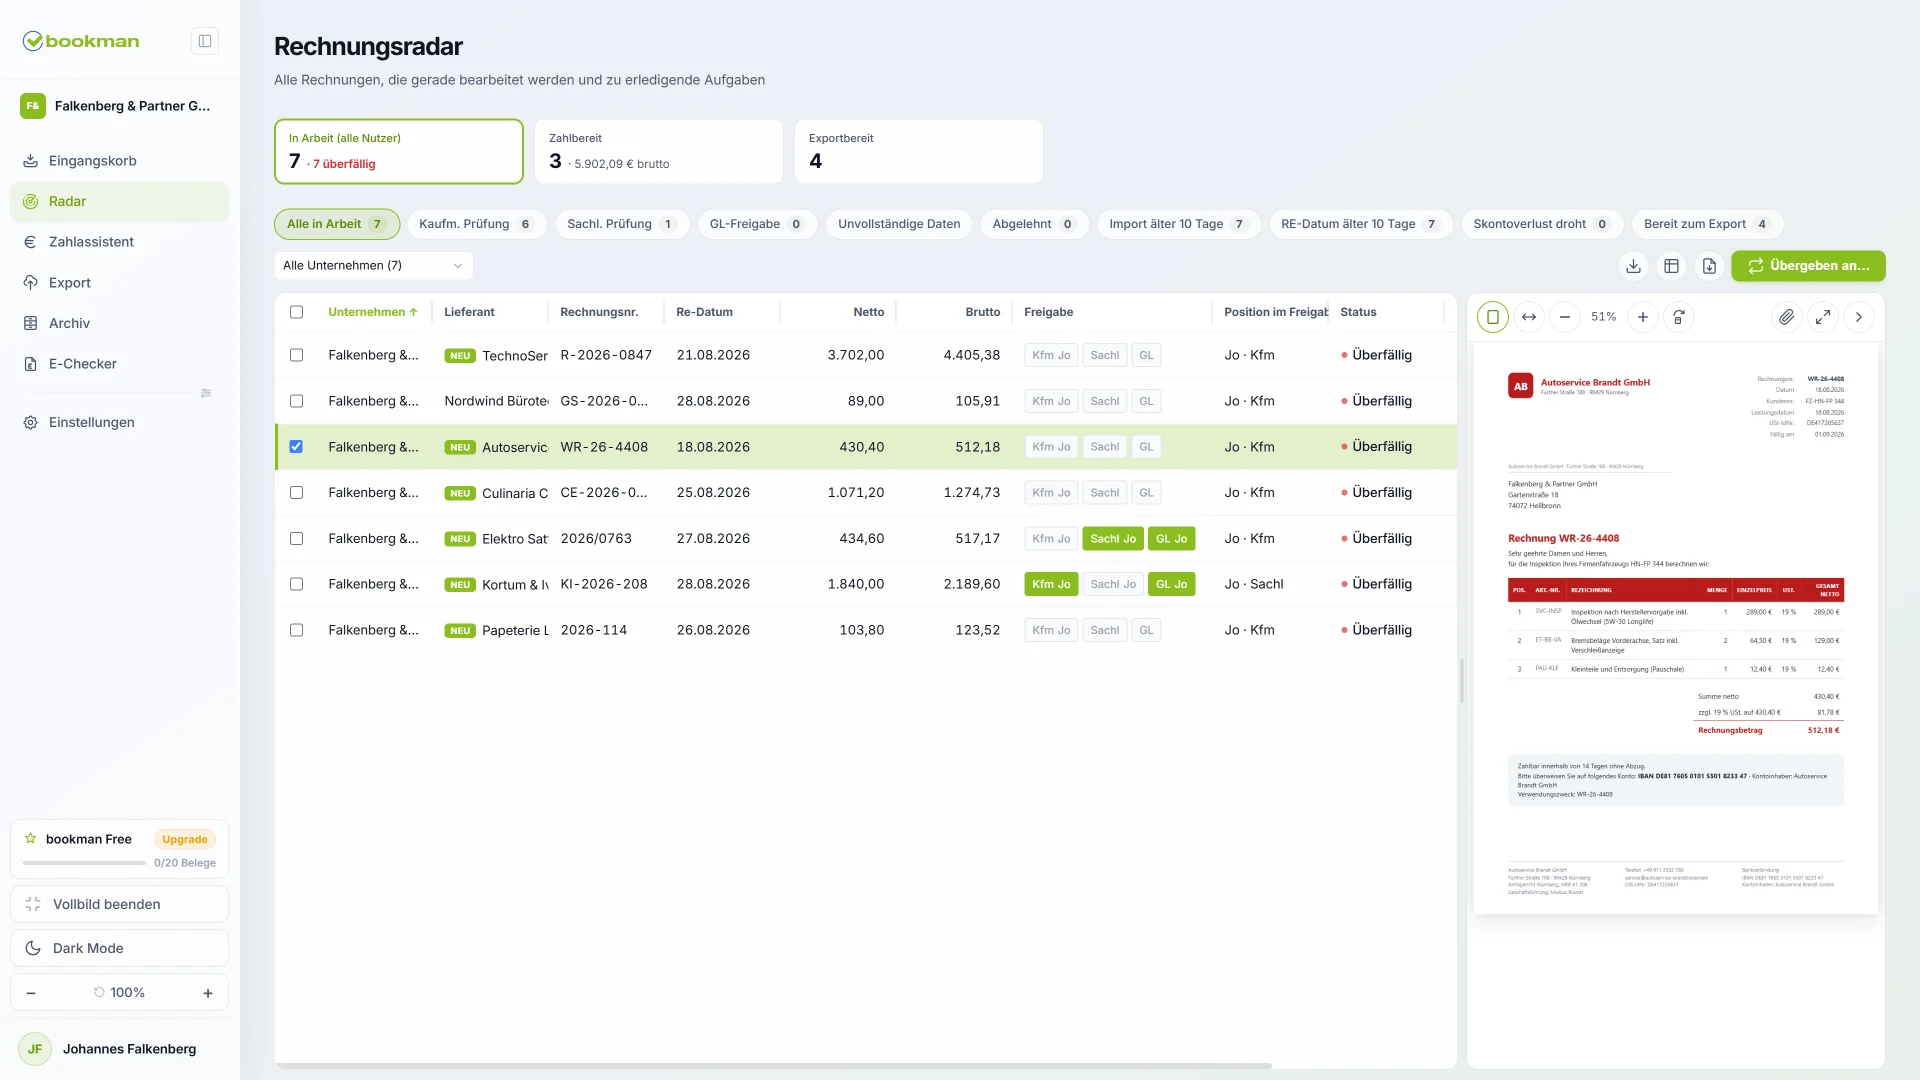The height and width of the screenshot is (1080, 1920).
Task: Switch company via Falkenberg & Partner selector
Action: [x=119, y=106]
